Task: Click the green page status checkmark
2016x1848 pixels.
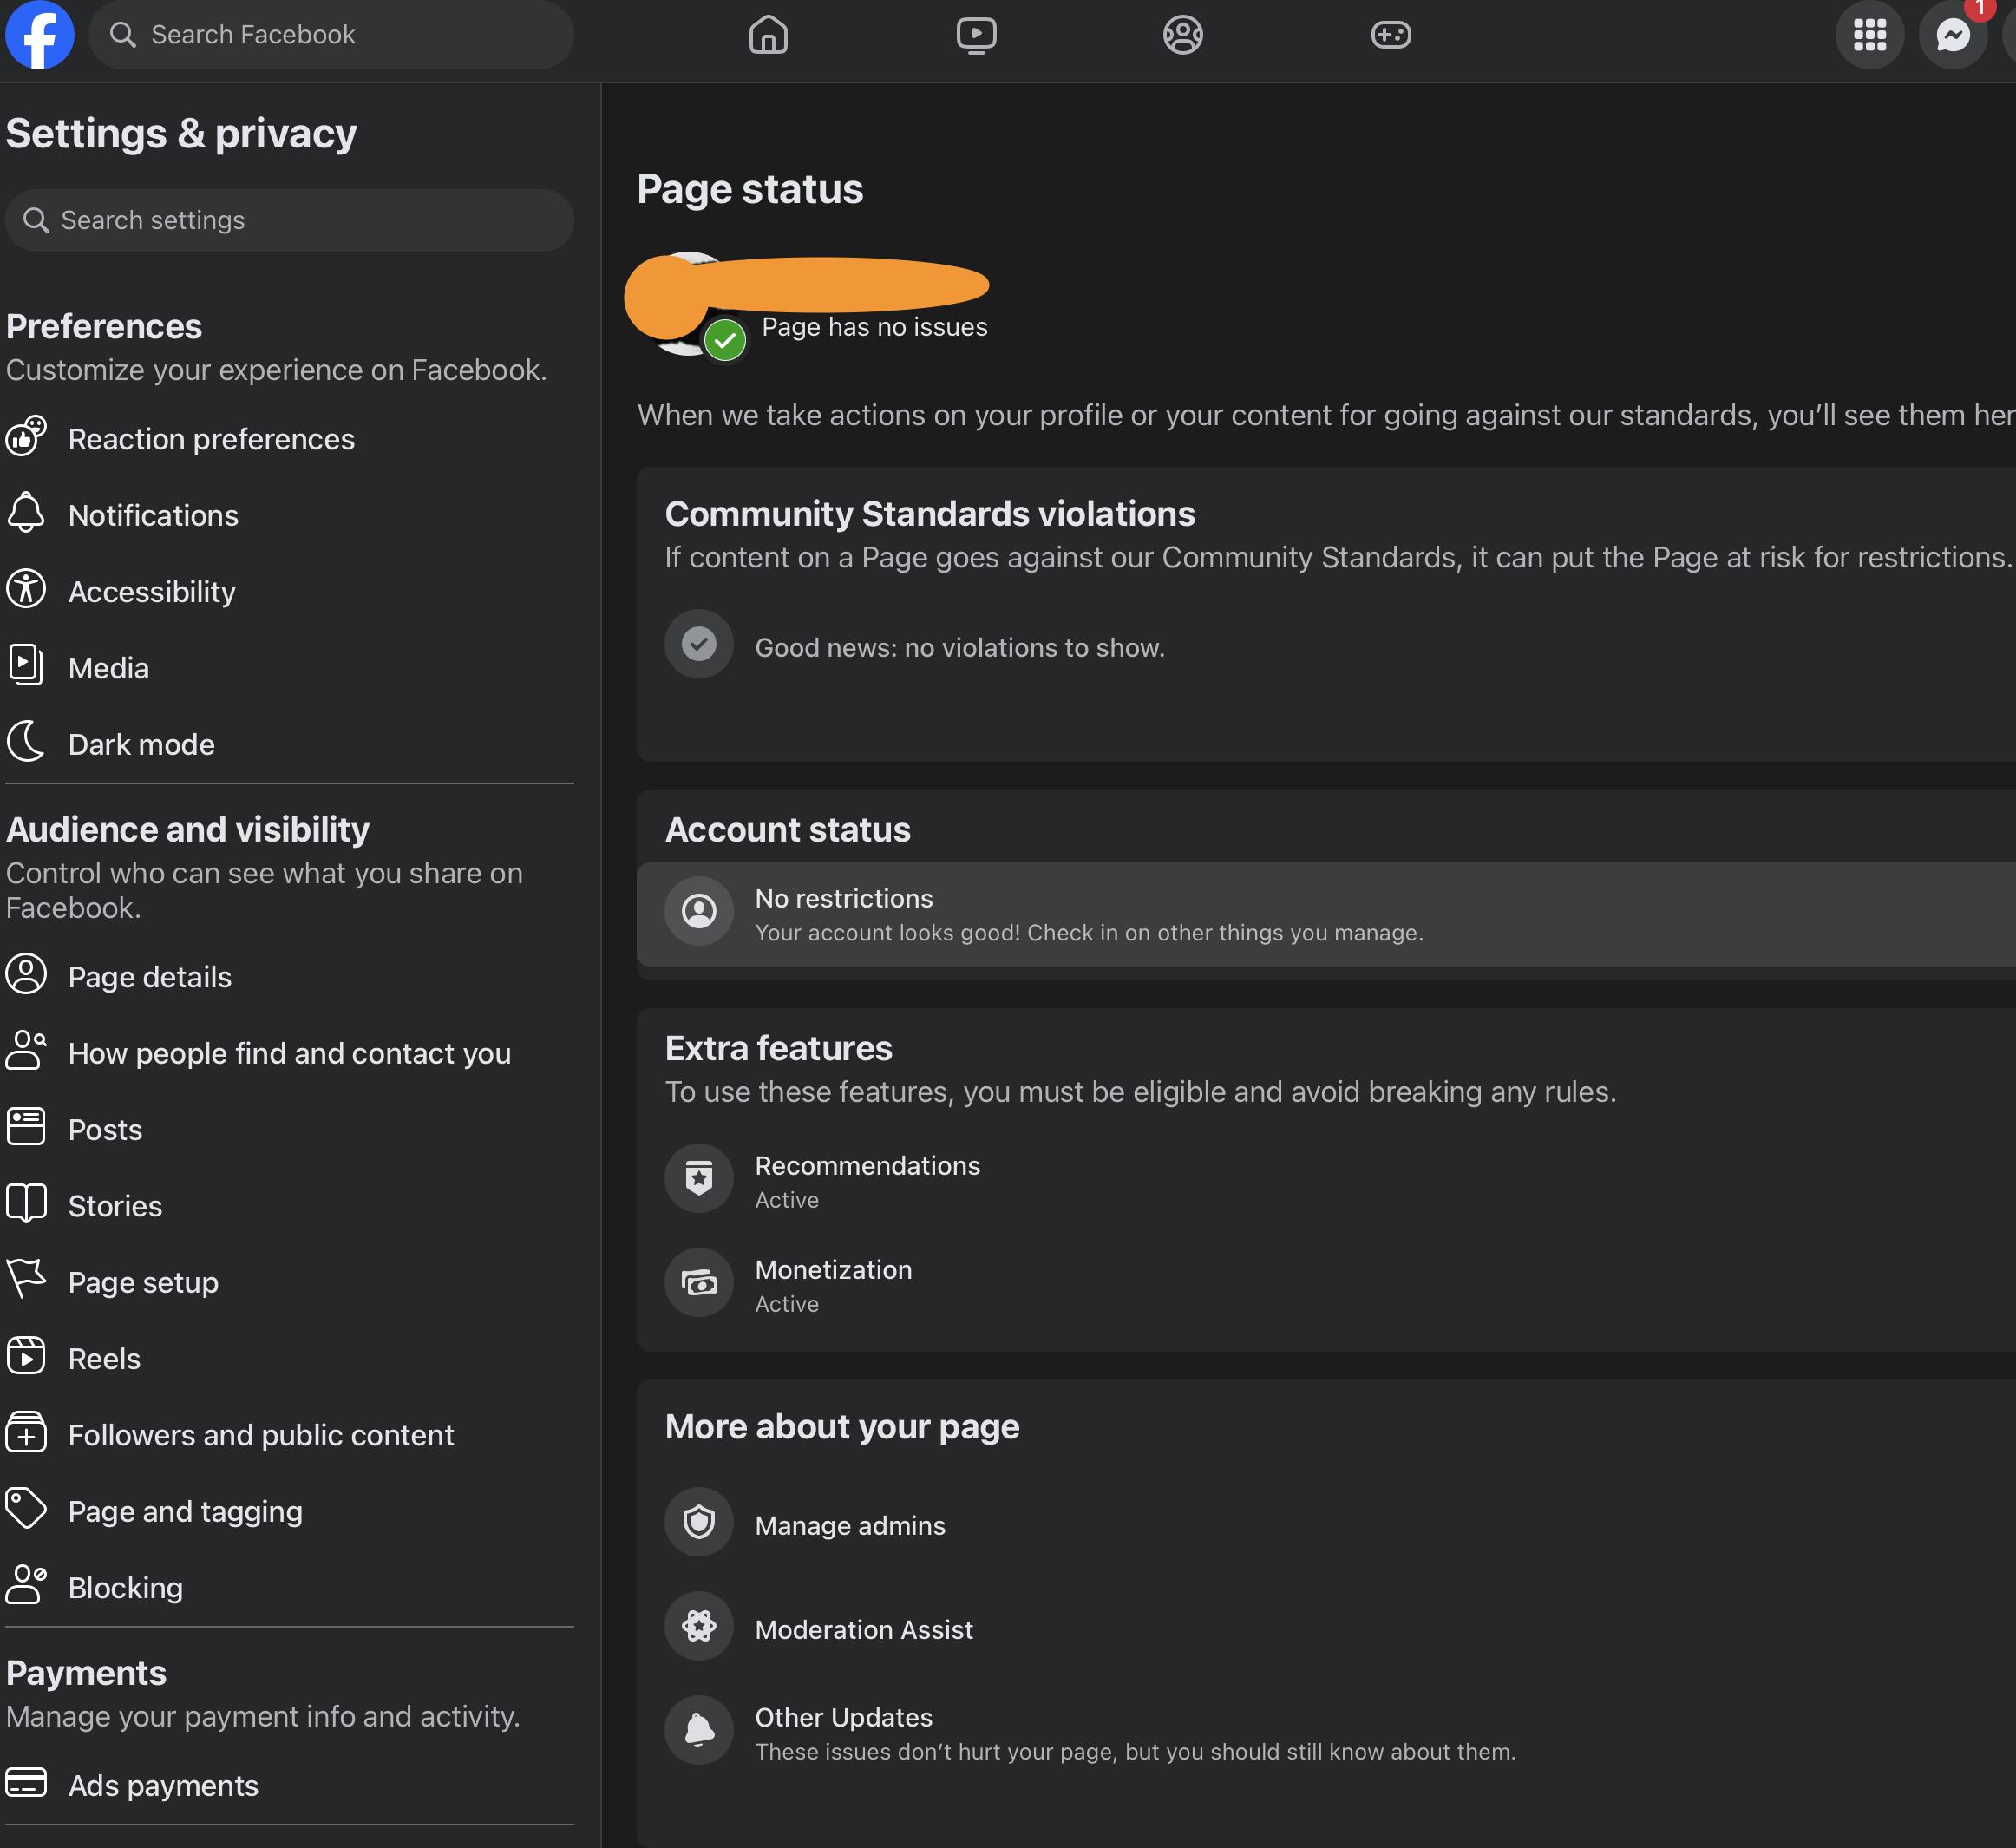Action: tap(725, 341)
